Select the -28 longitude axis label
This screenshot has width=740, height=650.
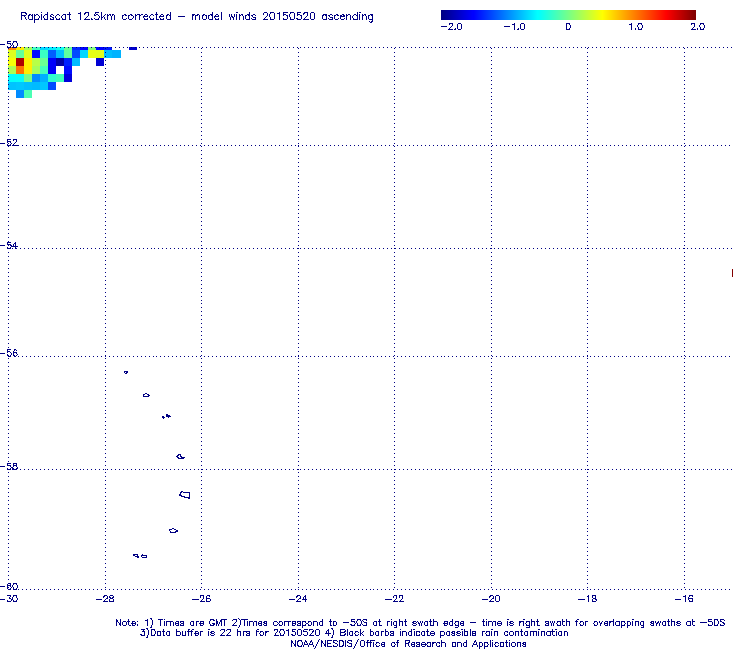(105, 599)
